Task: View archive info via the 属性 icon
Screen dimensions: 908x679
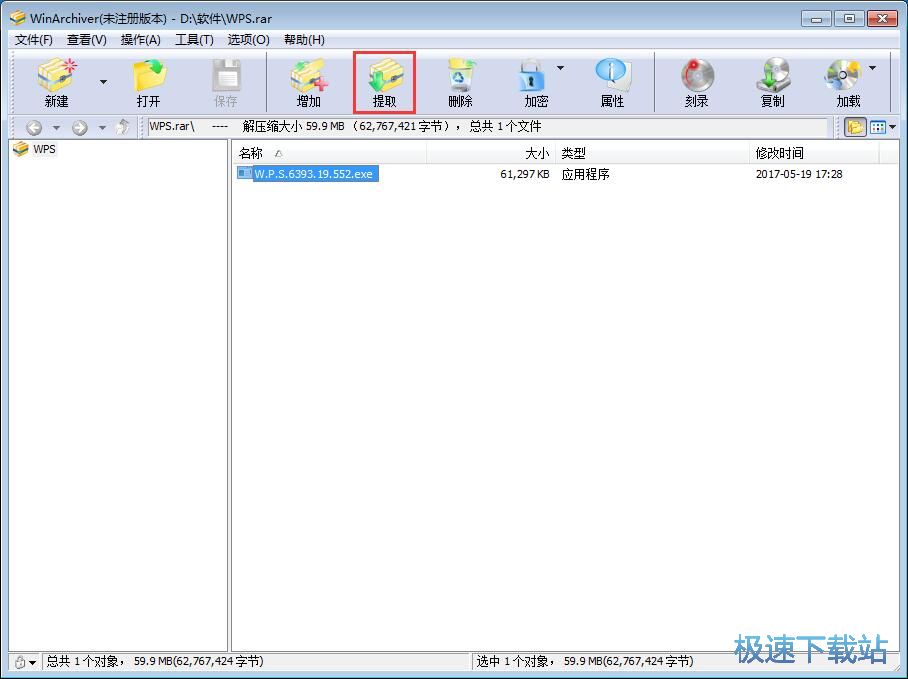Action: coord(611,78)
